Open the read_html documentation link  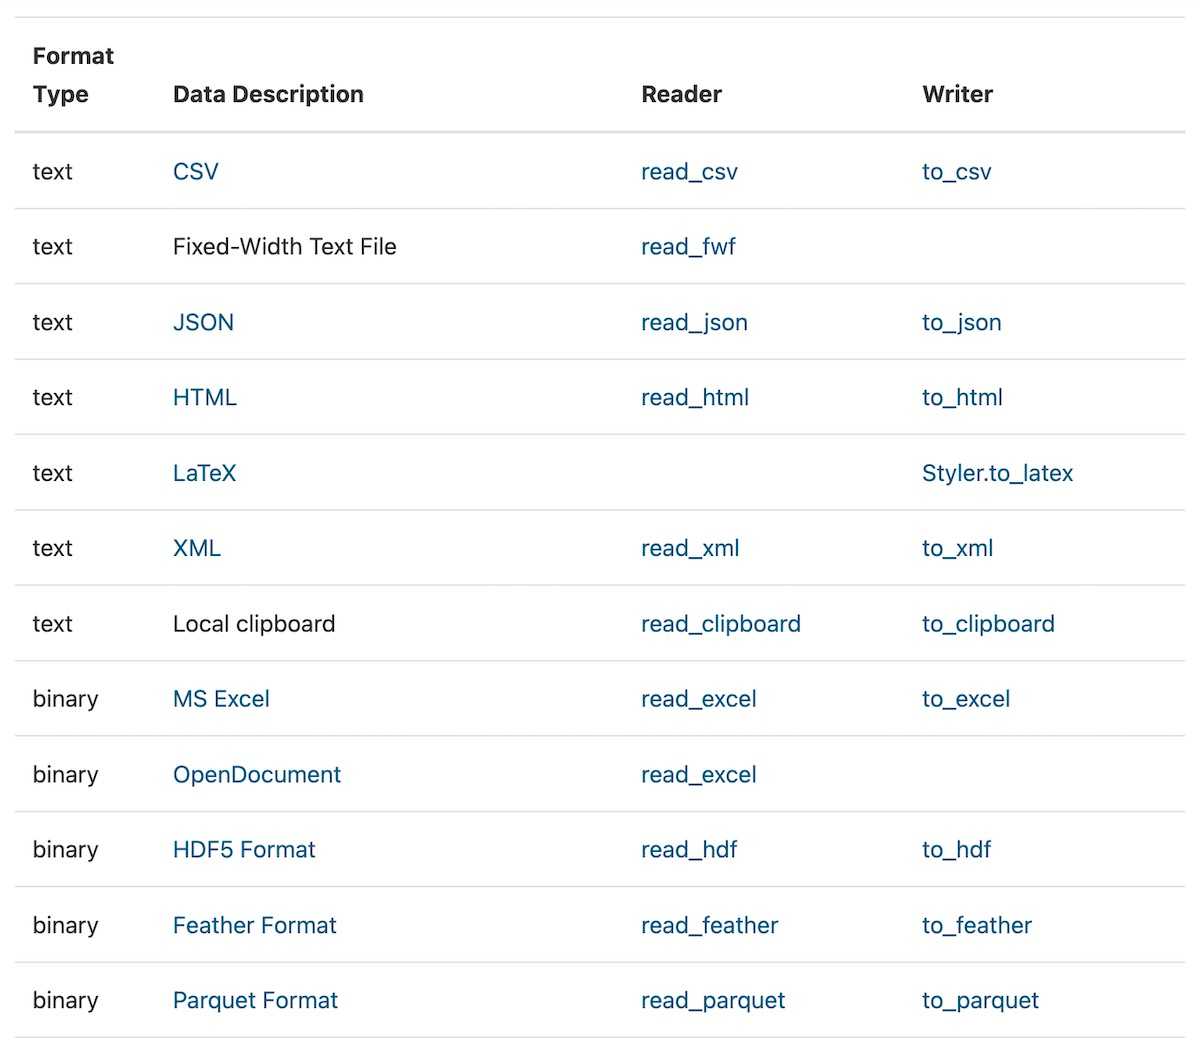695,397
